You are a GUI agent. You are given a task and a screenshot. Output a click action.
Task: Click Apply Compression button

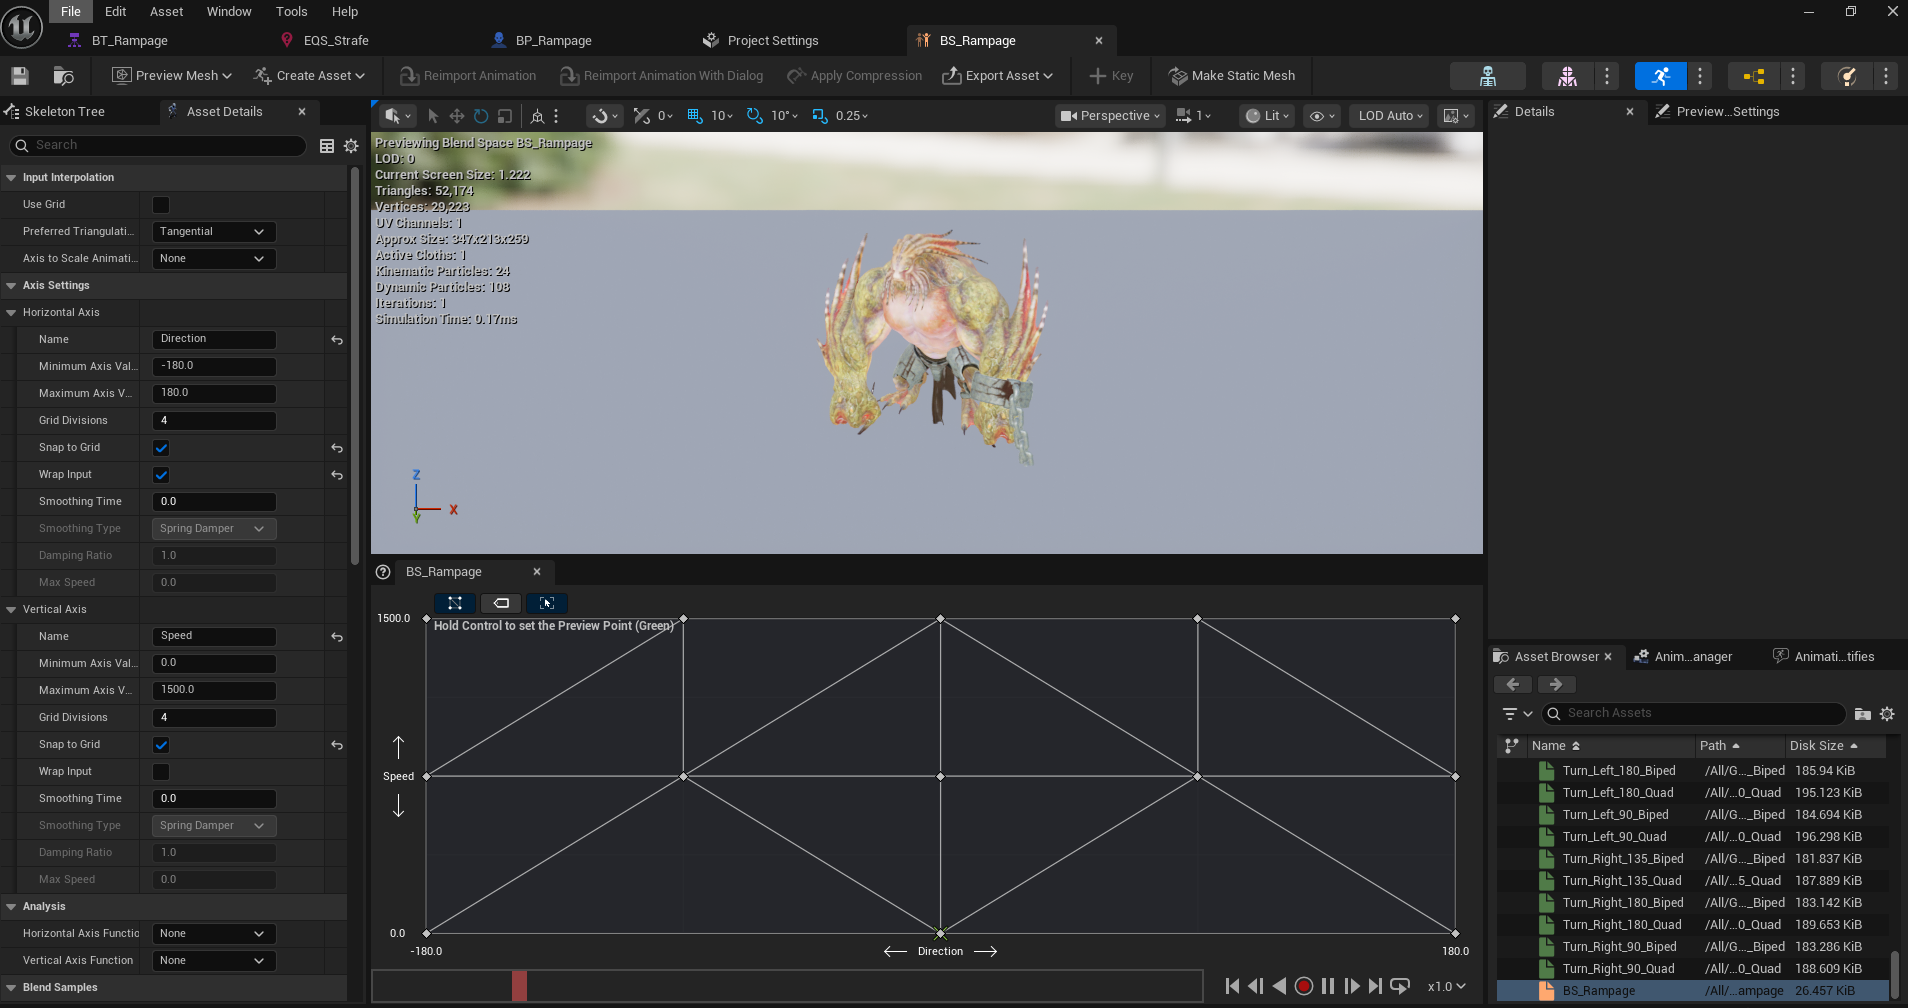855,76
